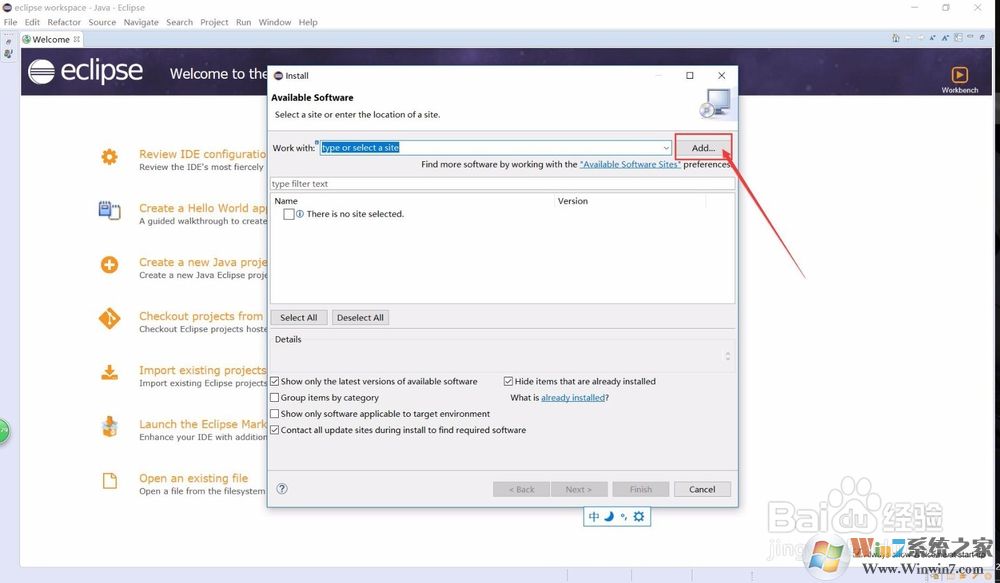Click the top icon in the left trim bar

click(8, 42)
